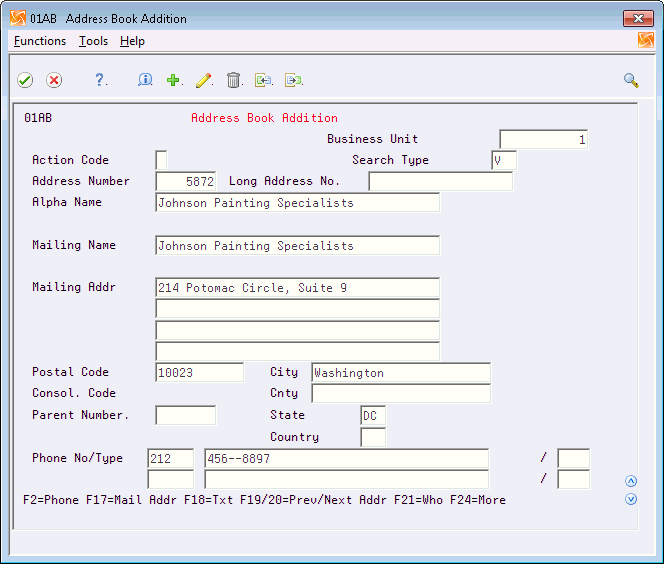This screenshot has height=564, width=664.
Task: Click the second phone area code field
Action: click(171, 480)
